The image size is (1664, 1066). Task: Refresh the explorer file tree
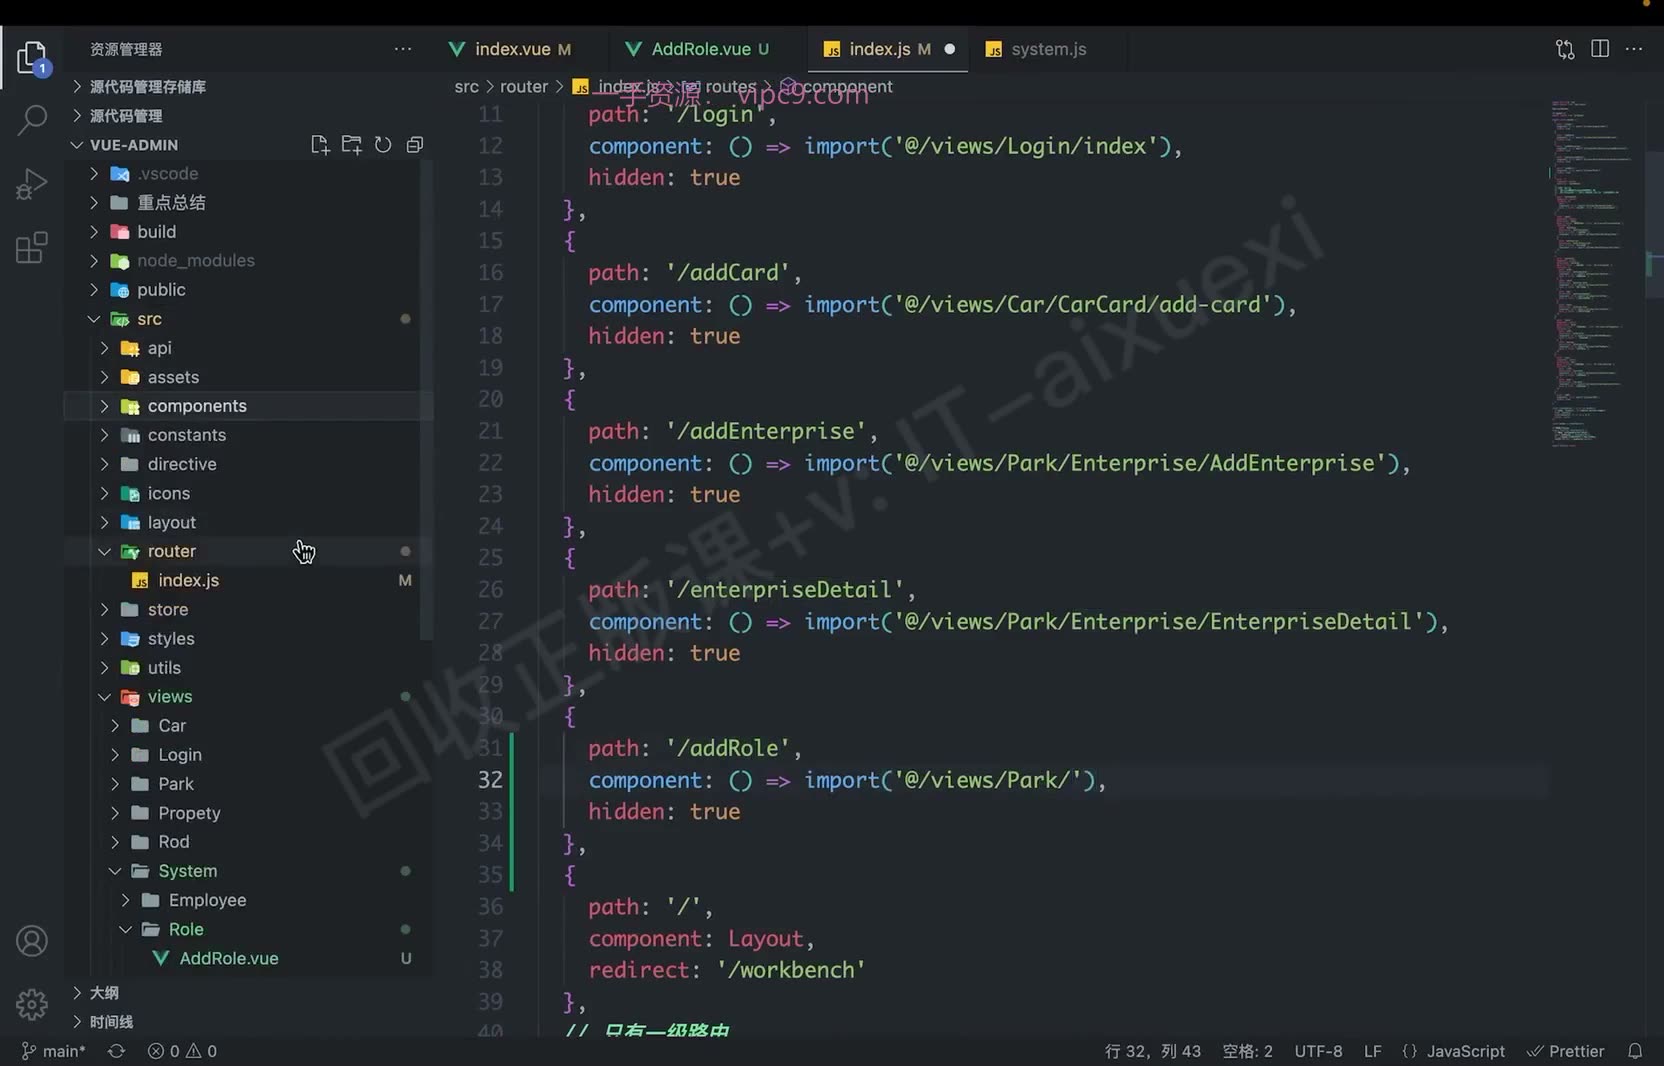click(383, 145)
